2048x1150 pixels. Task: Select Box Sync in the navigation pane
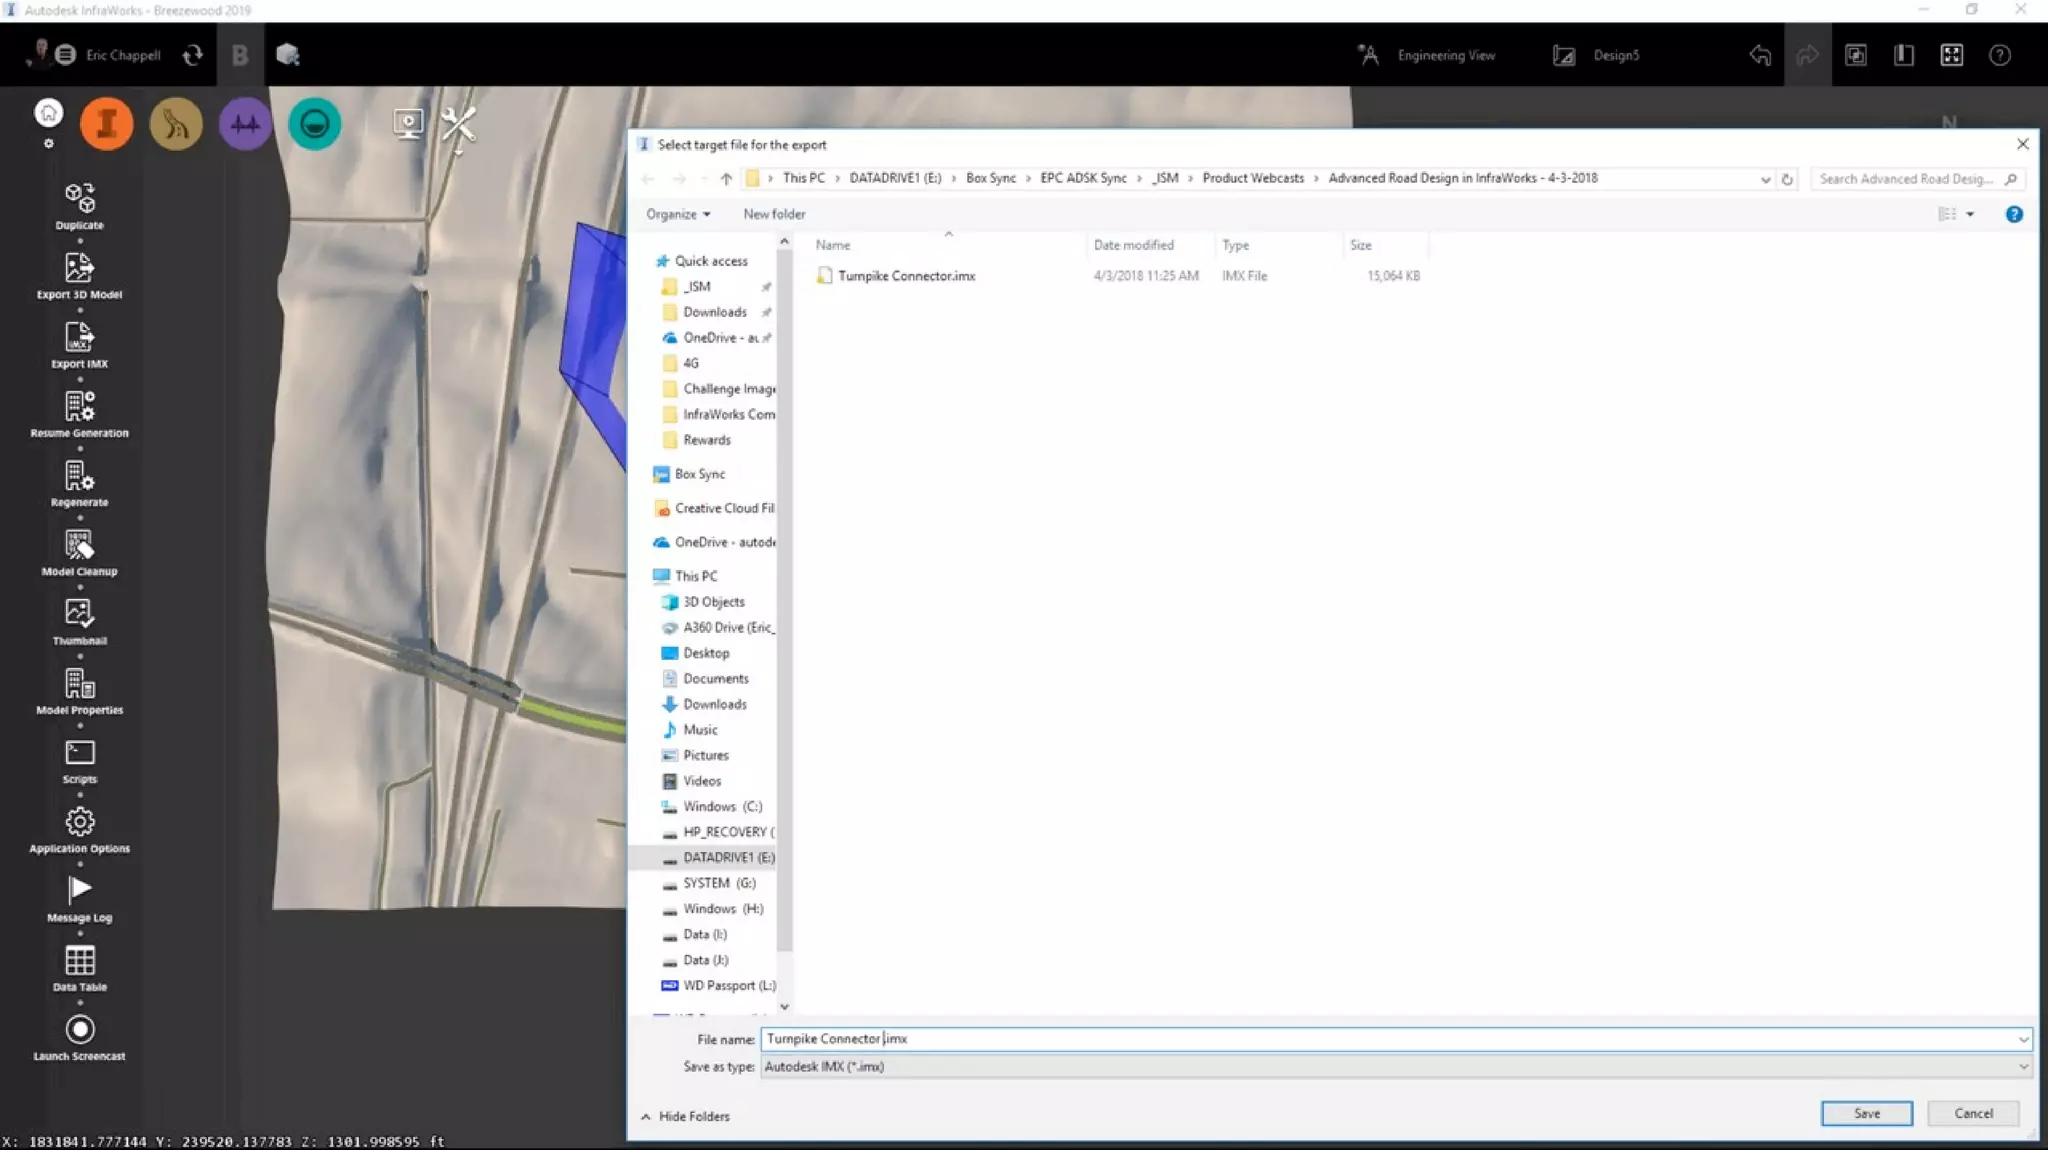click(x=699, y=474)
